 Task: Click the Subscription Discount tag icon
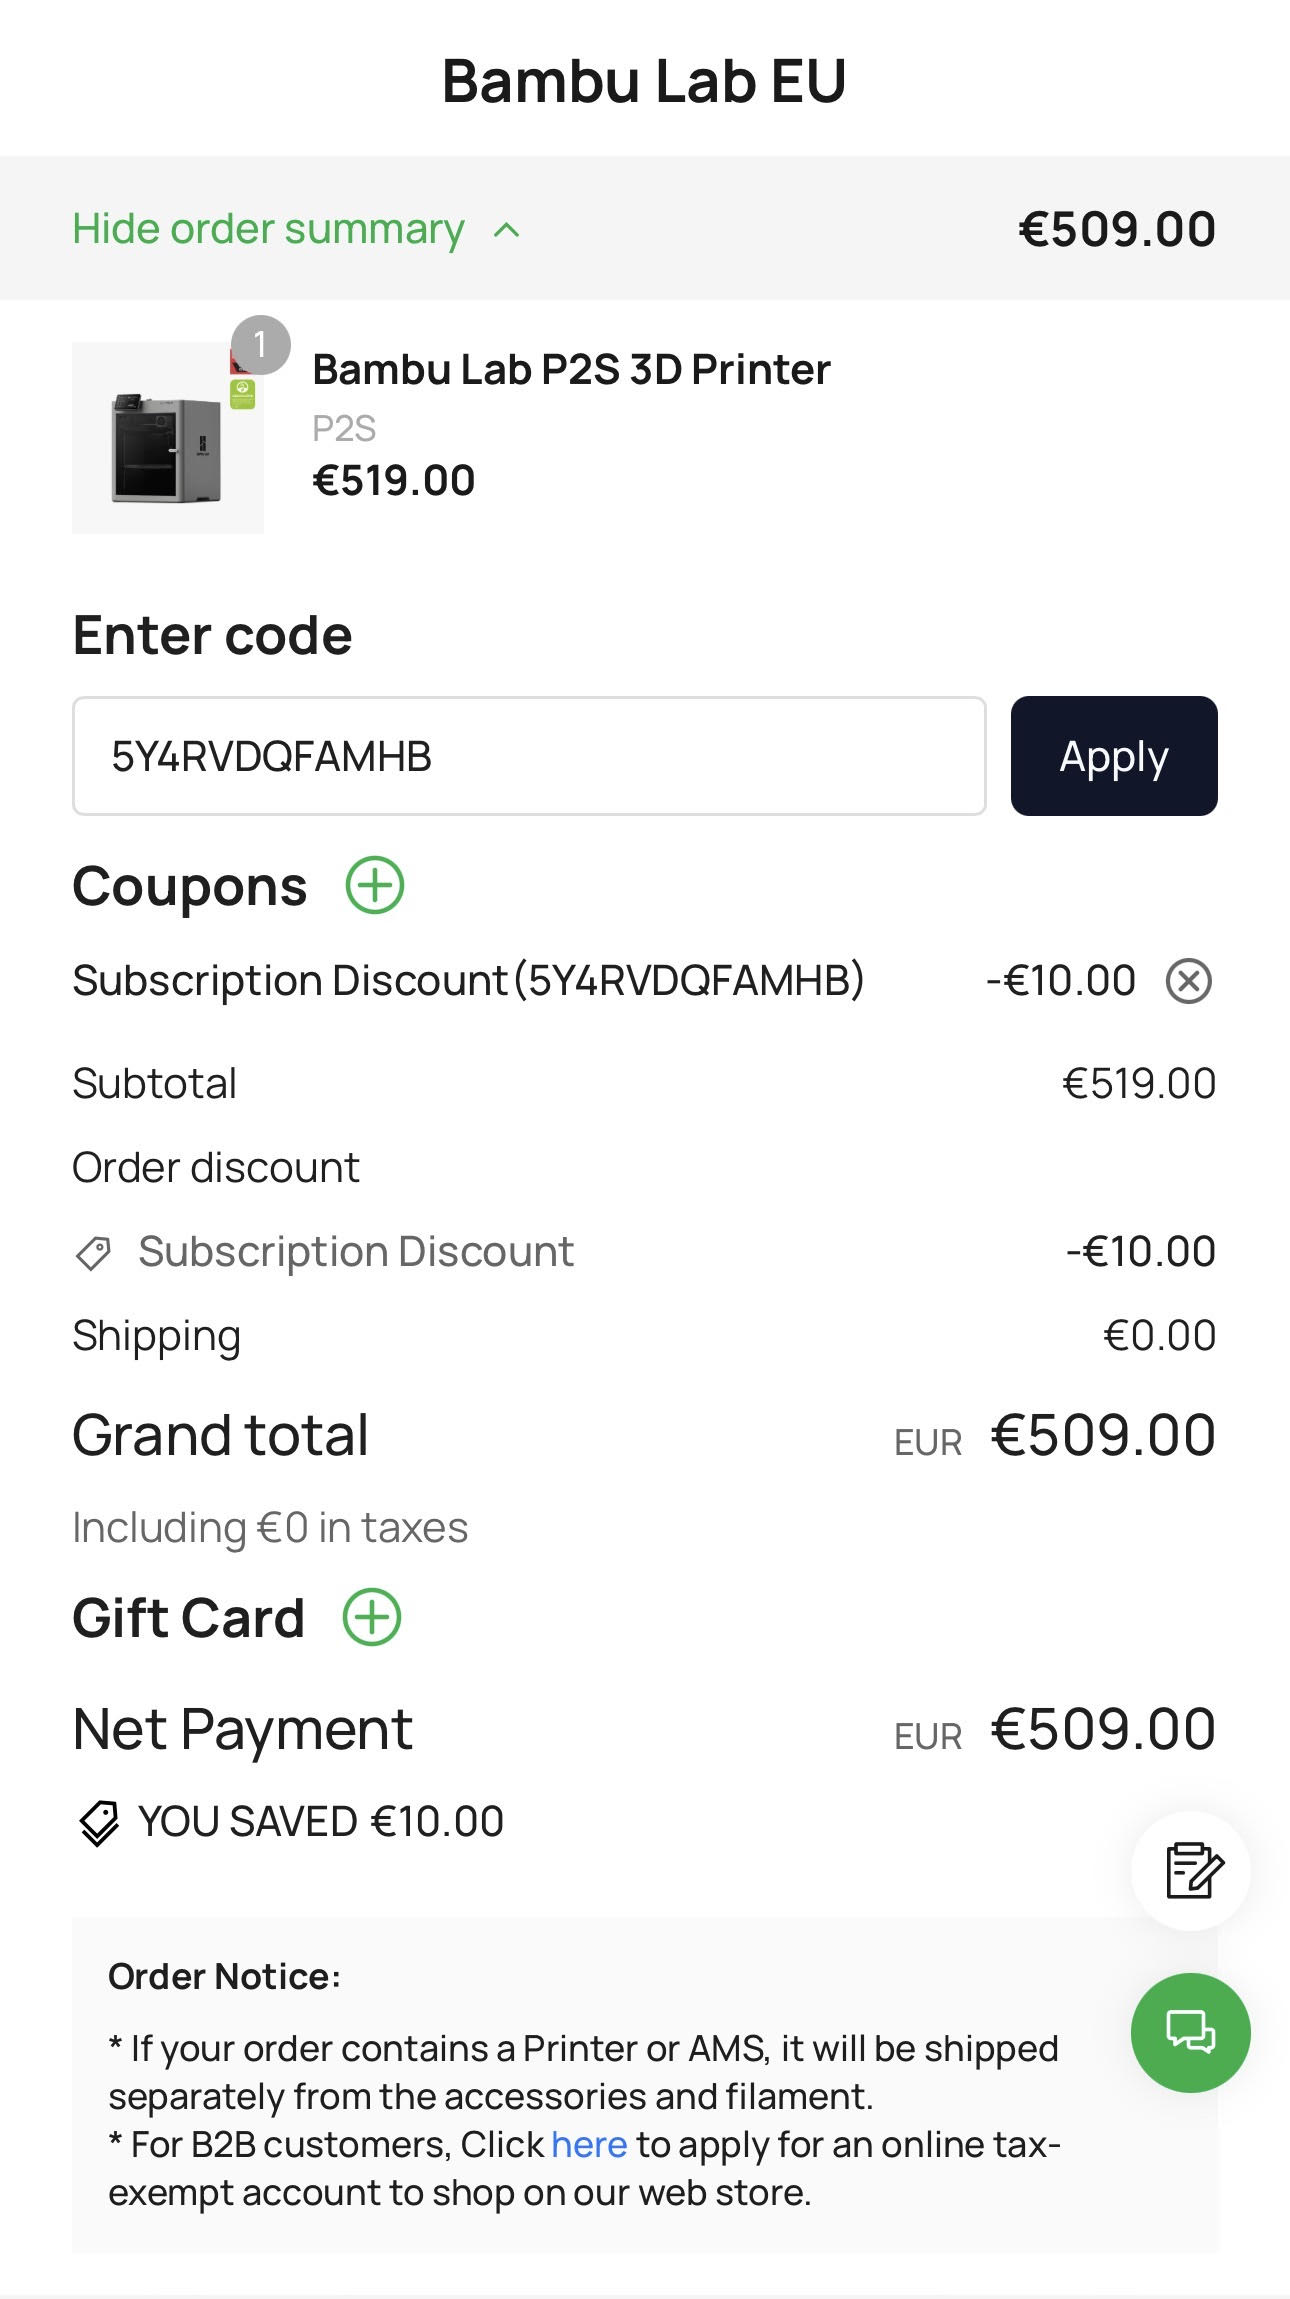point(94,1253)
